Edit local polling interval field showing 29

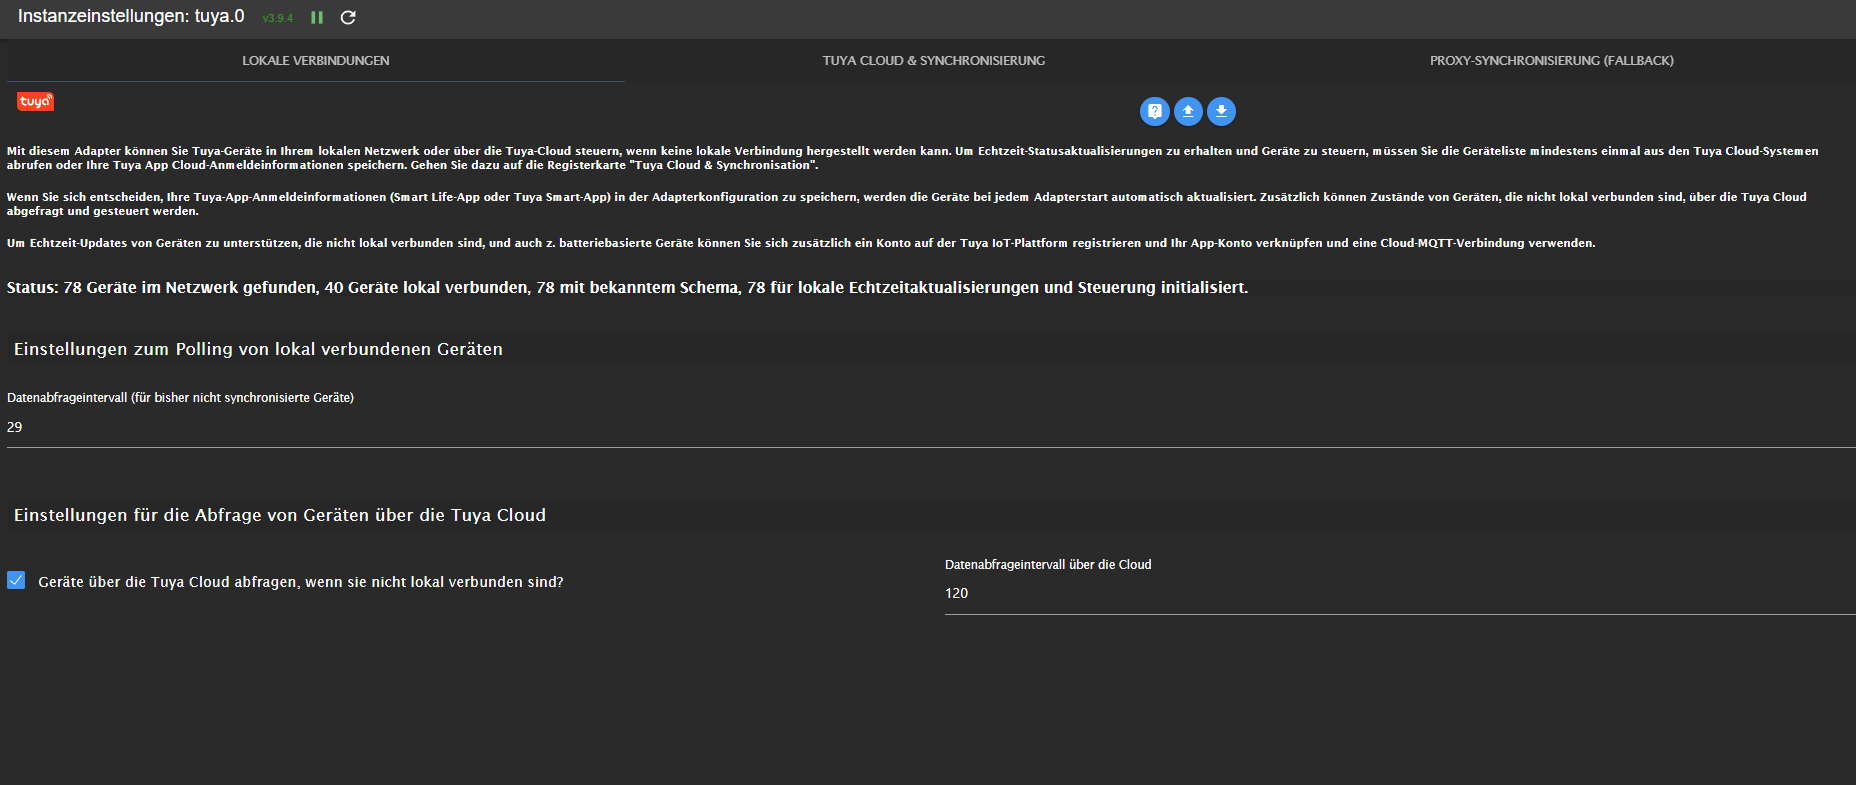(931, 427)
